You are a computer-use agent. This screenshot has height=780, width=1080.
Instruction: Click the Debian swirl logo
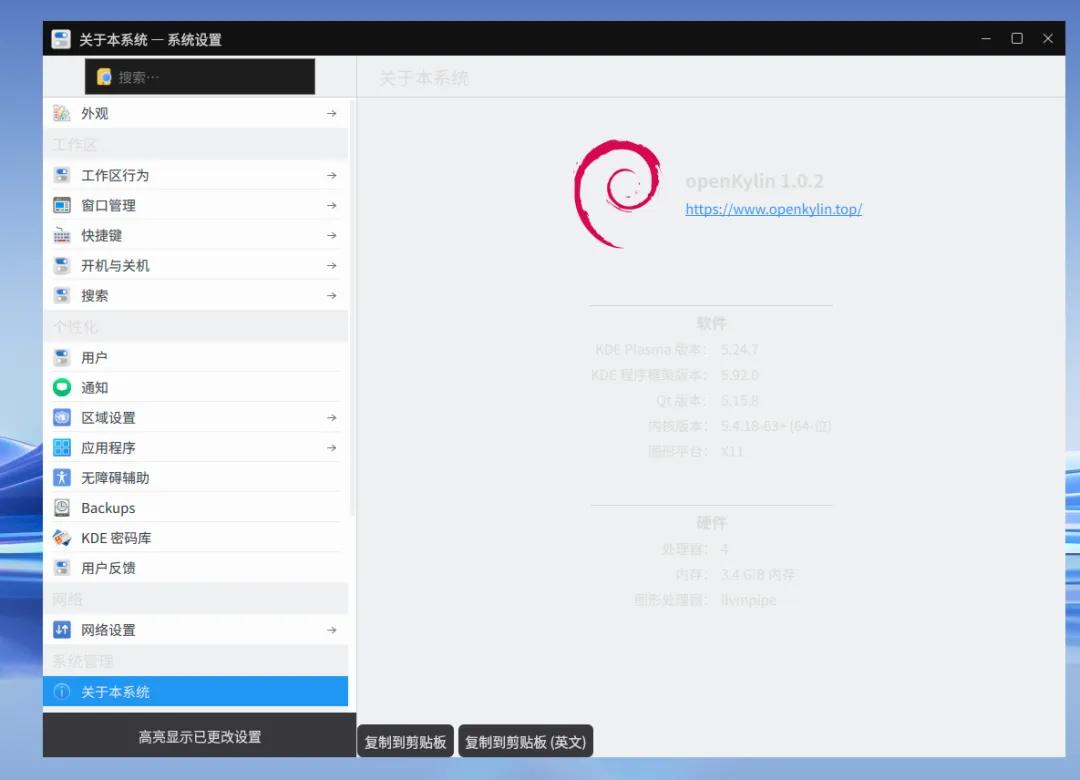pos(617,194)
